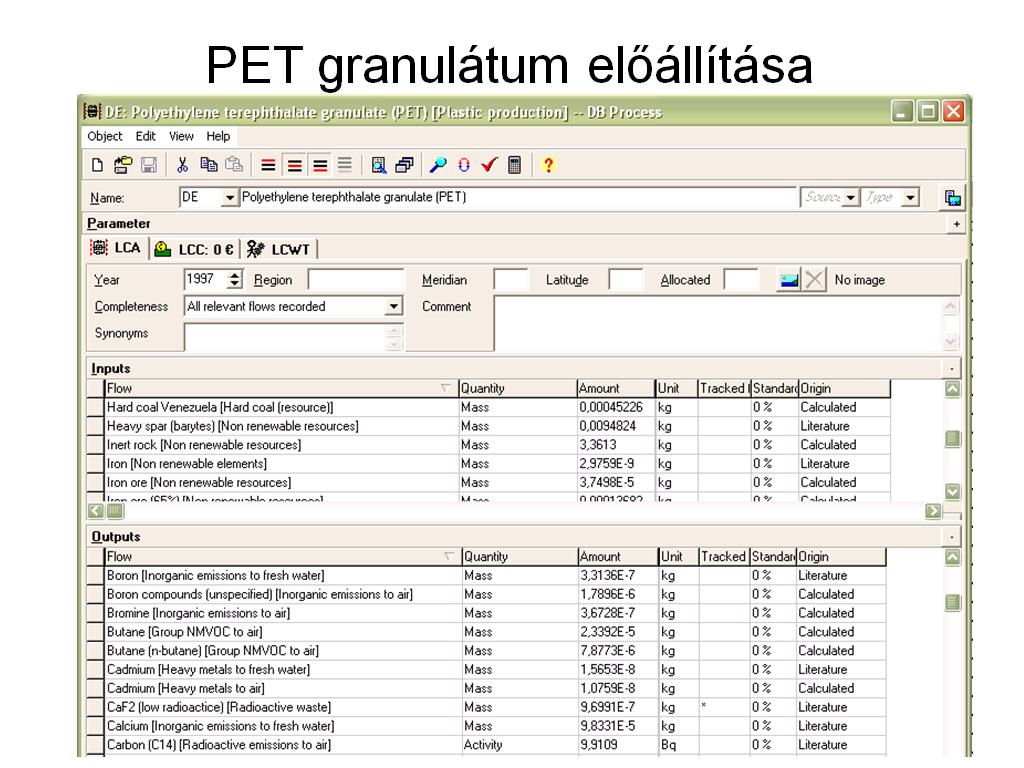Image resolution: width=1024 pixels, height=768 pixels.
Task: Create a new object with the blank page icon
Action: tap(97, 165)
